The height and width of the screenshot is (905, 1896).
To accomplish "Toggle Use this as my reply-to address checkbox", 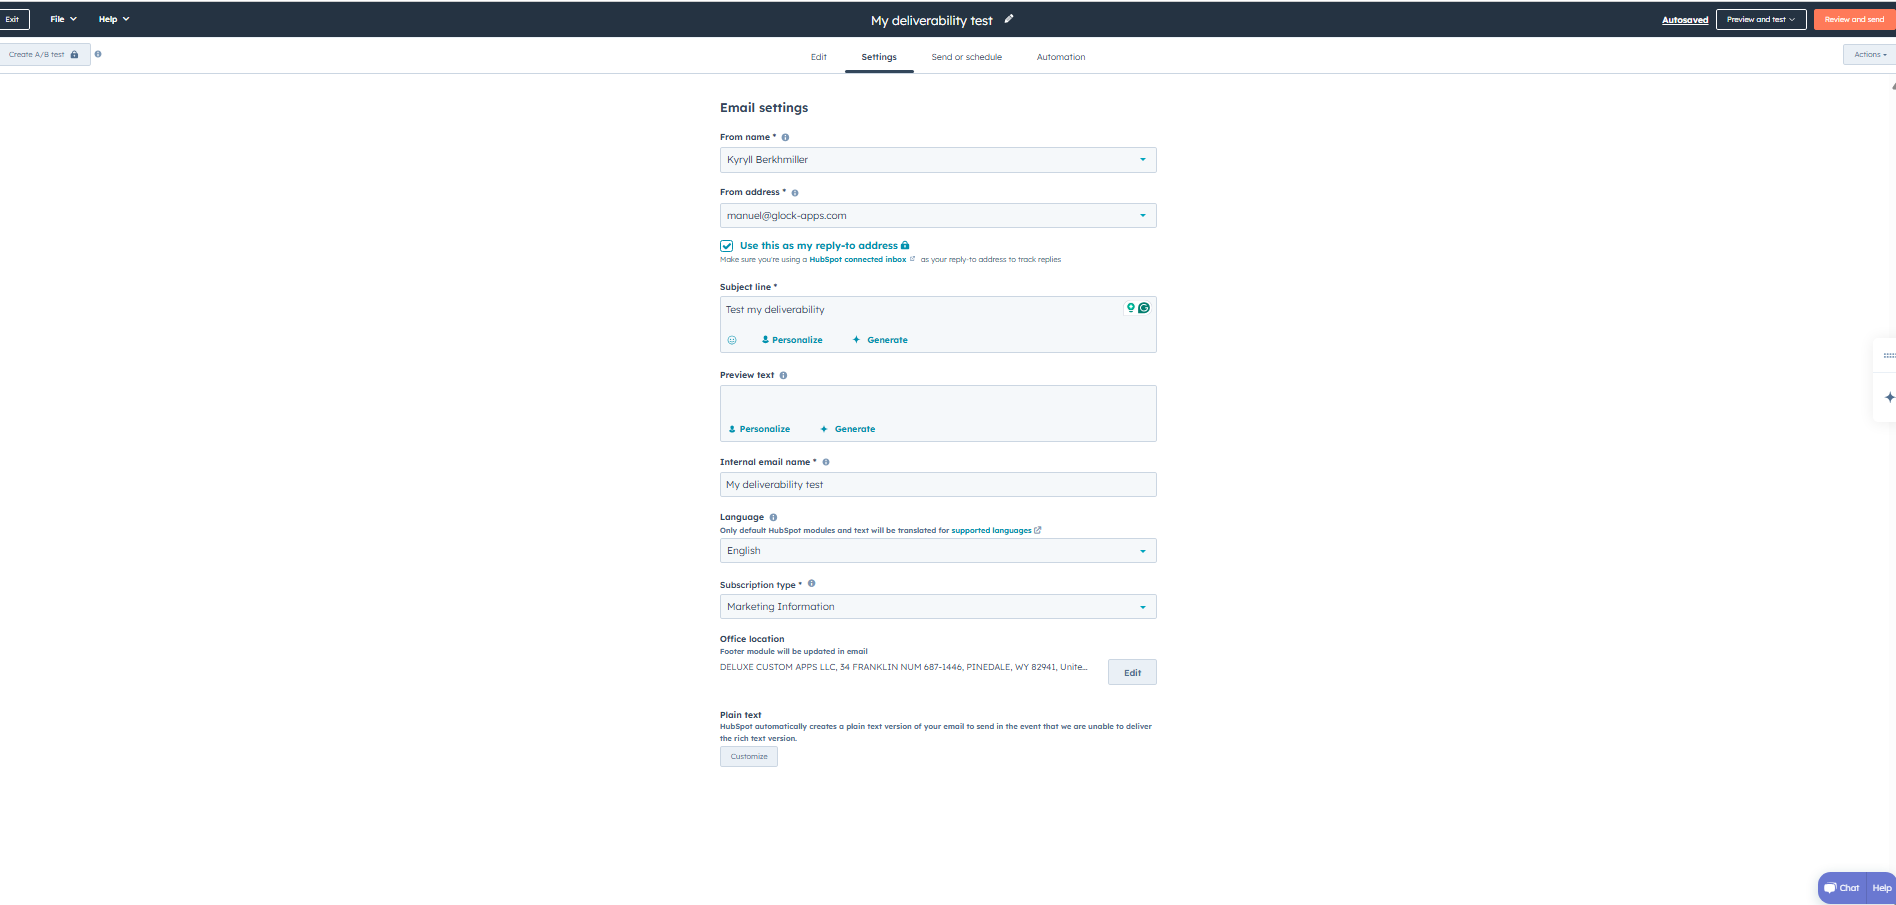I will pos(727,246).
